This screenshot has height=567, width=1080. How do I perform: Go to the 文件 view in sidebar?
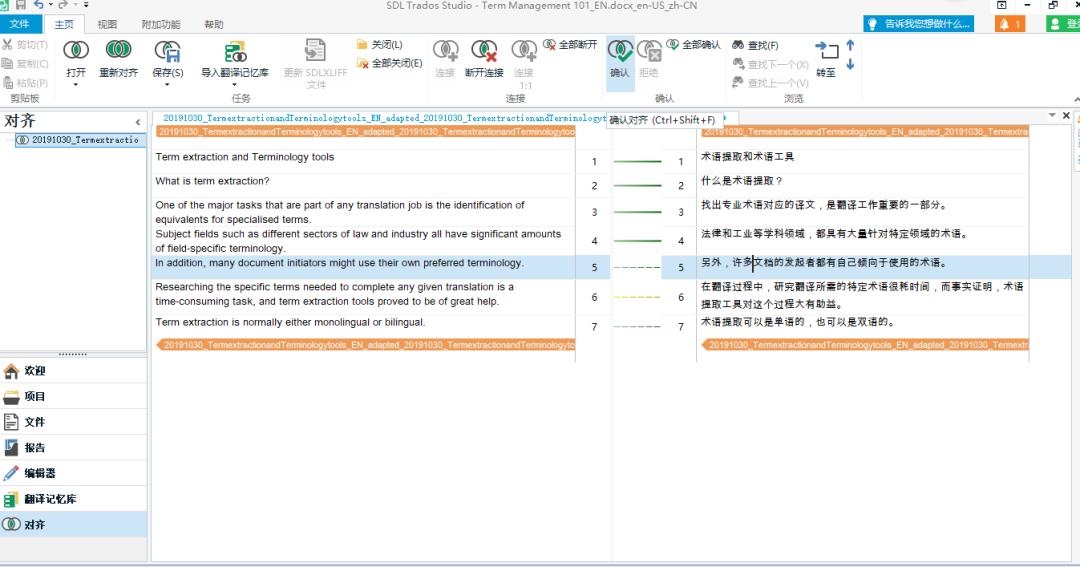tap(74, 422)
